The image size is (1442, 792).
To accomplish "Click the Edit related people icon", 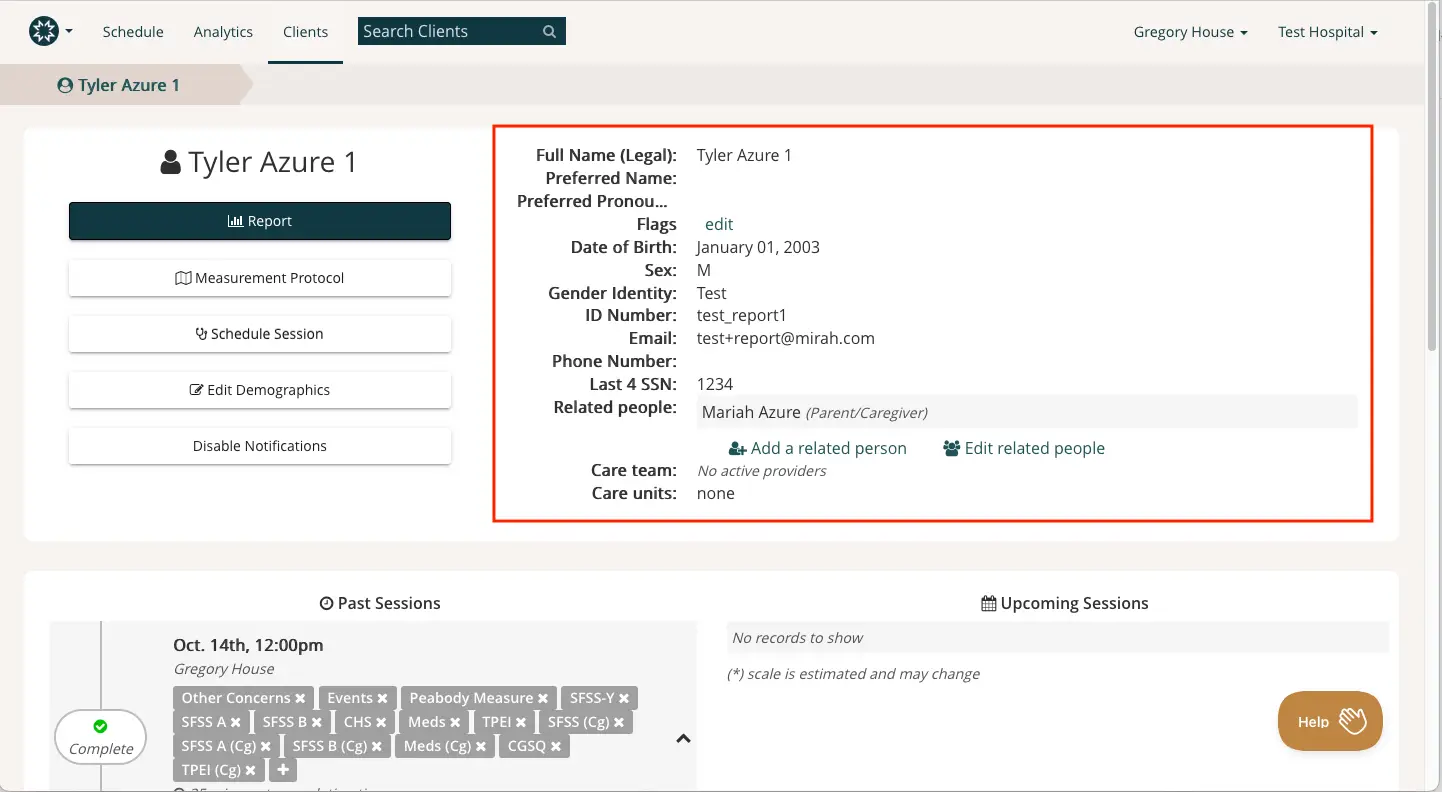I will pyautogui.click(x=948, y=448).
